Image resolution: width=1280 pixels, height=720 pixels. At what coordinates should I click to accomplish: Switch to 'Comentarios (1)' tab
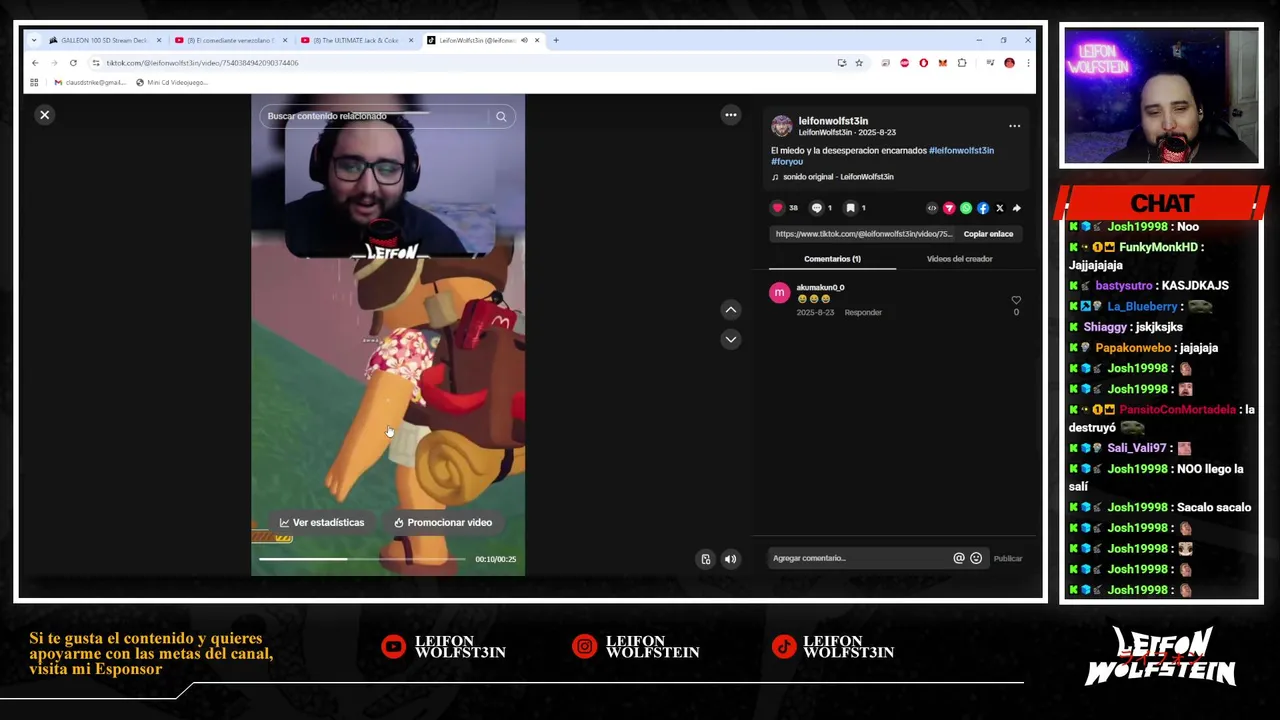pyautogui.click(x=832, y=259)
